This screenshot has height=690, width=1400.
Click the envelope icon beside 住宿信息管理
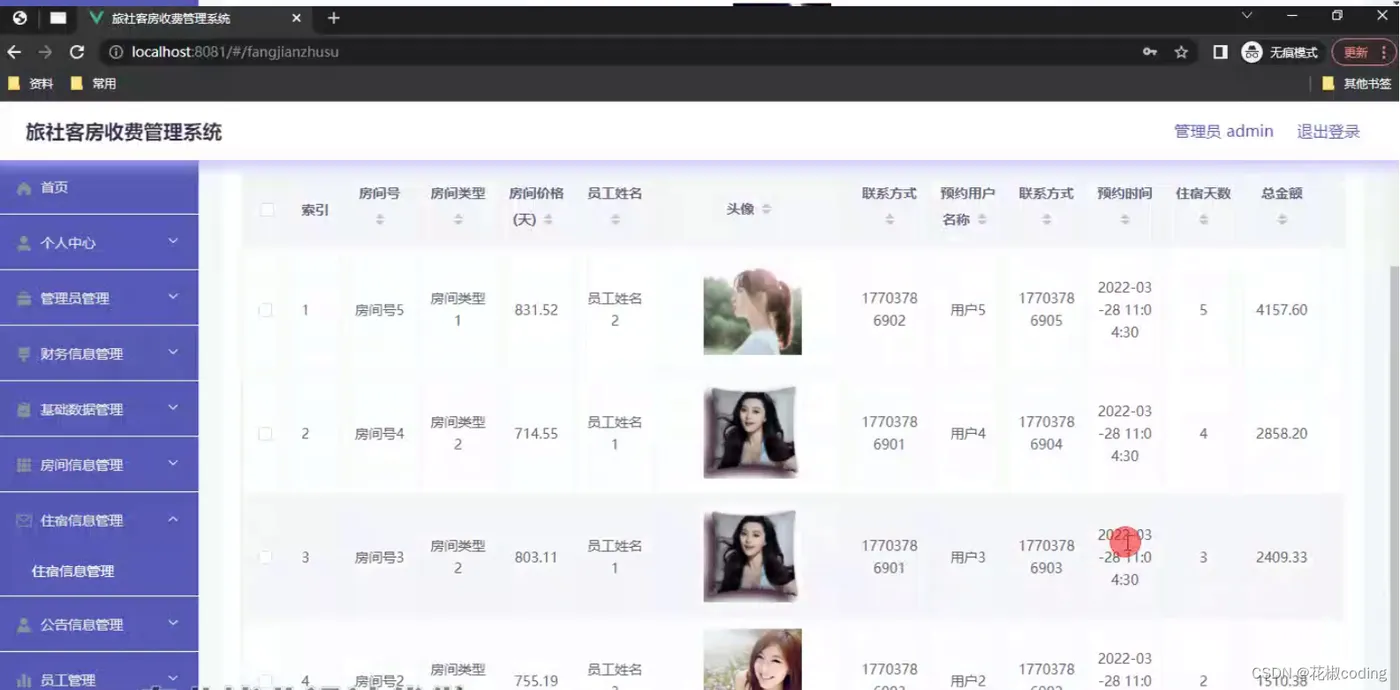(x=24, y=521)
